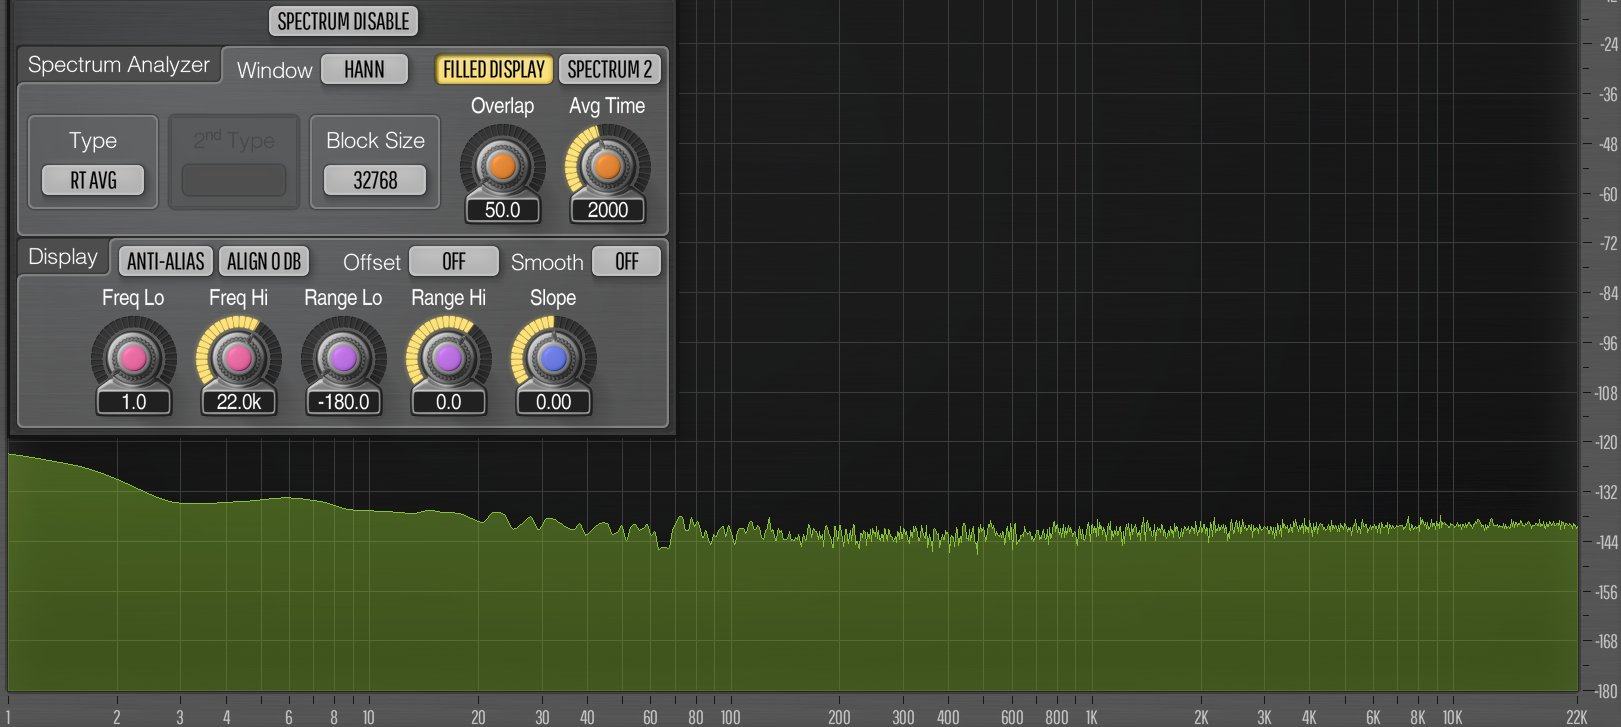Open the HANN window type selector
Screen dimensions: 1621x727
pyautogui.click(x=364, y=69)
